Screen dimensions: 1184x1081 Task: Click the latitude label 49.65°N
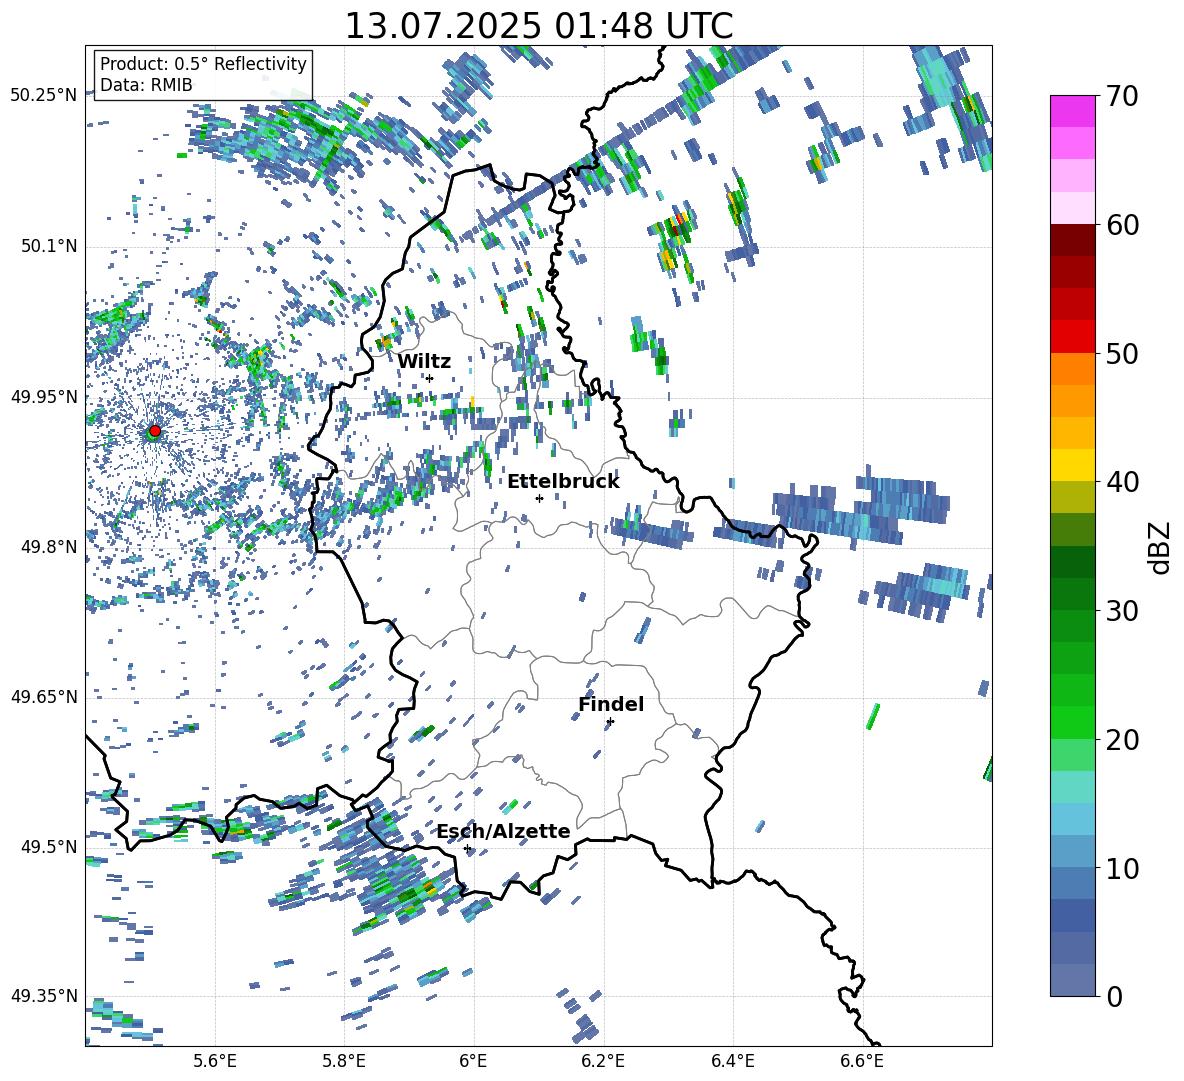44,696
